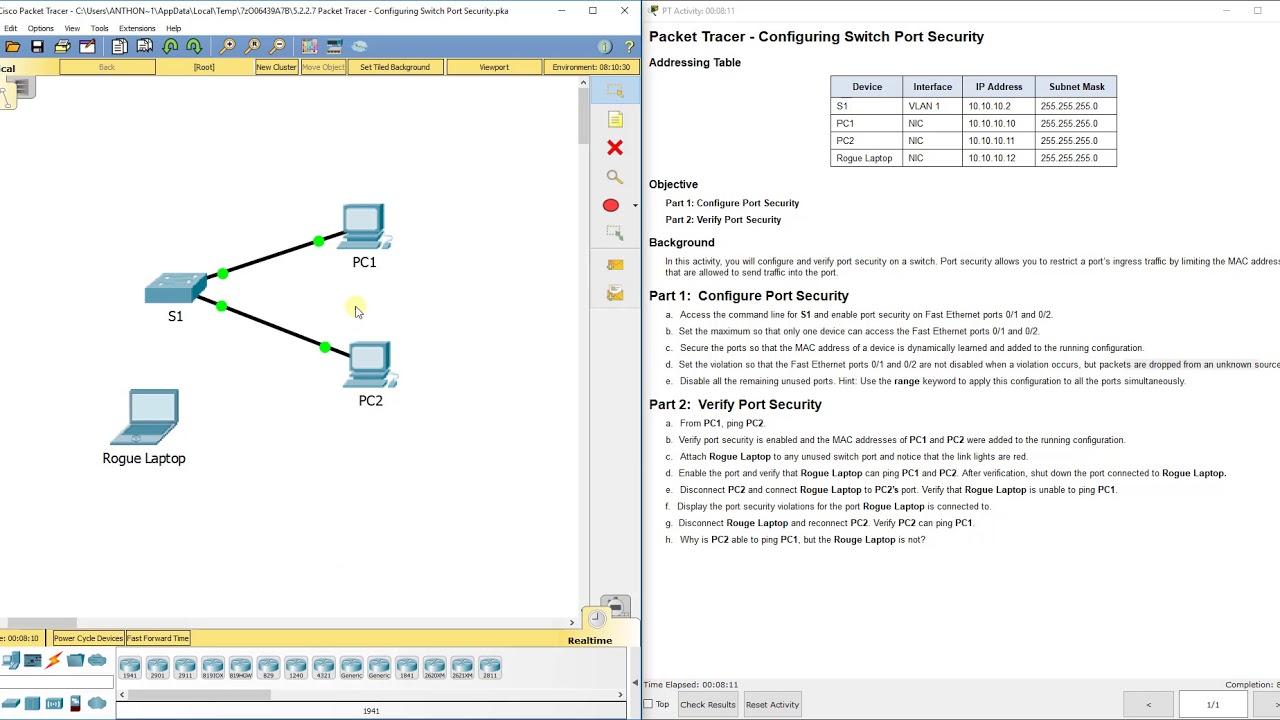Viewport: 1280px width, 720px height.
Task: Choose the Inspect magnifier tool
Action: pyautogui.click(x=615, y=177)
